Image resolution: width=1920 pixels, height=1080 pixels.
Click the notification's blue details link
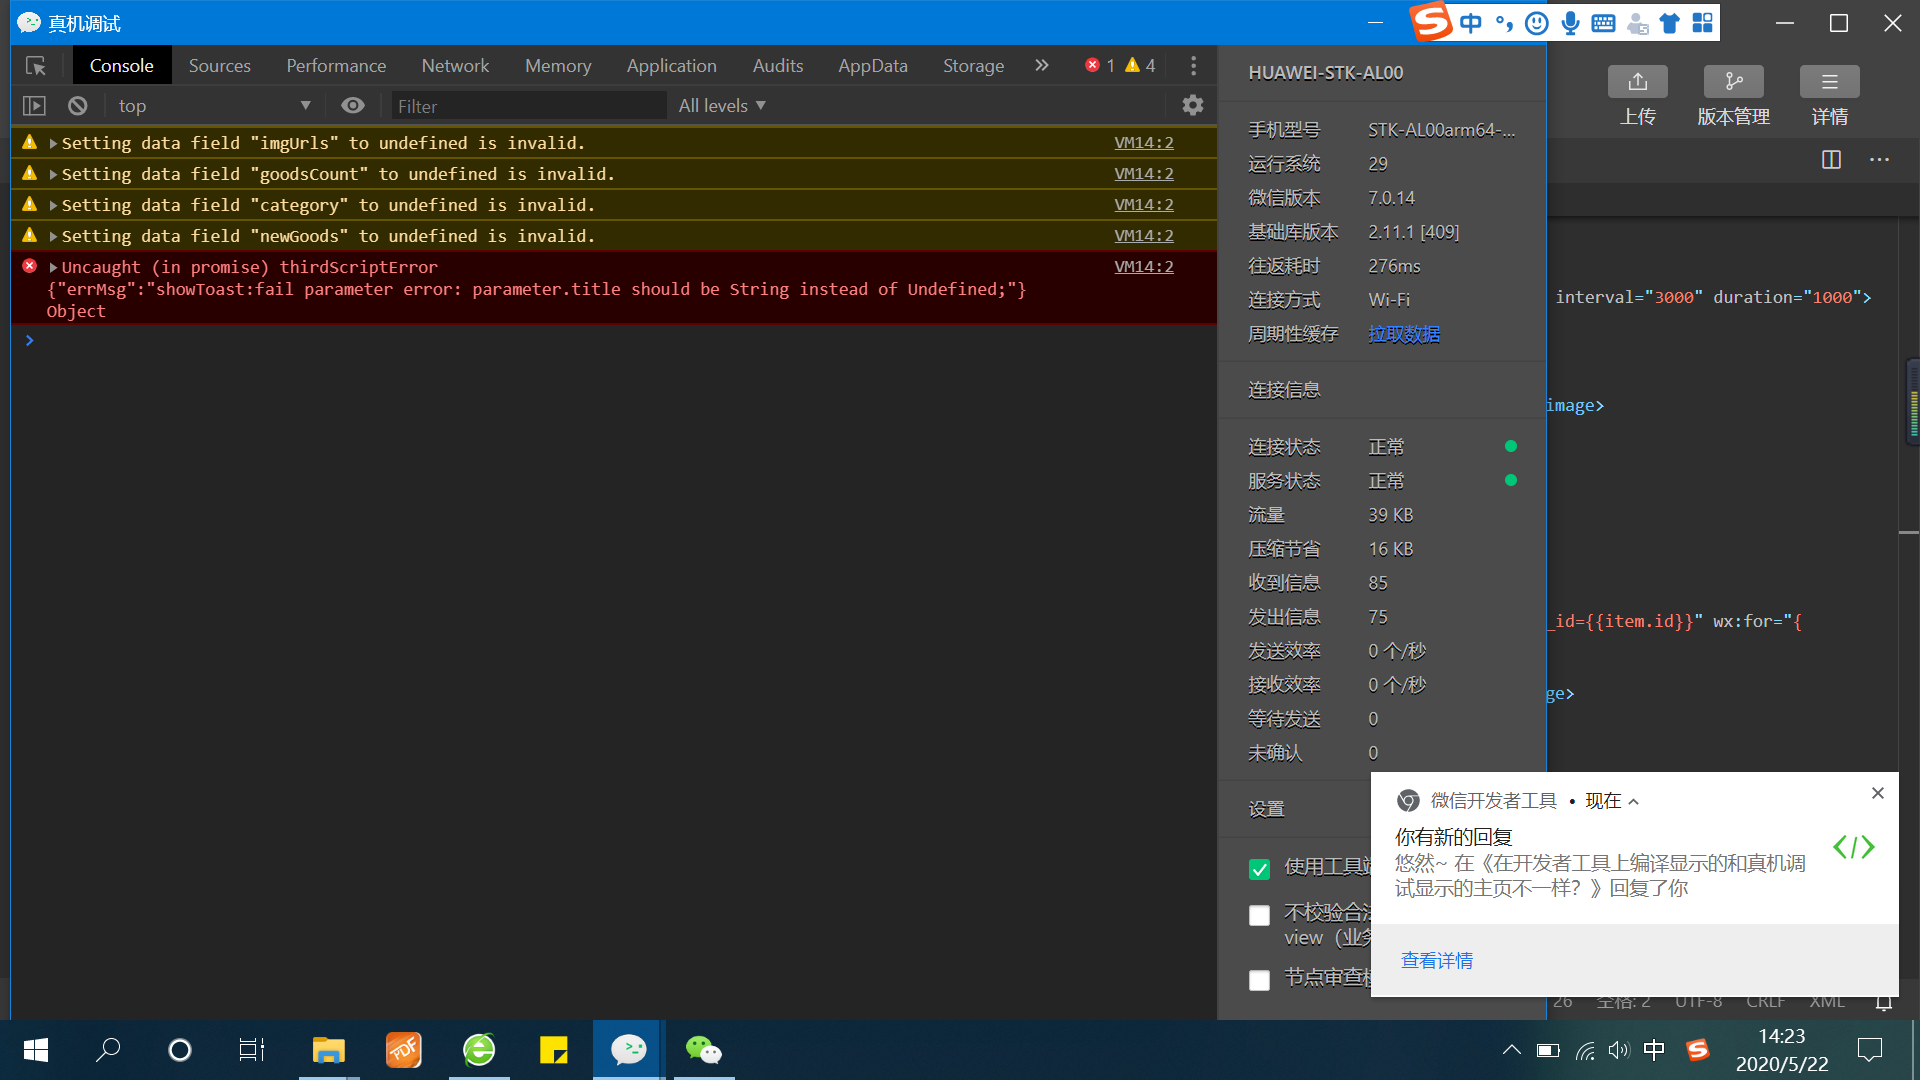point(1436,961)
